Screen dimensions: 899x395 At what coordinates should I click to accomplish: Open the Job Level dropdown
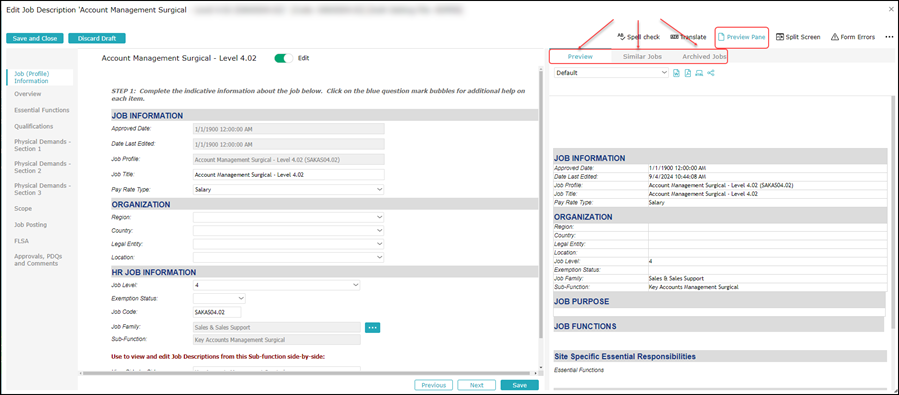click(x=277, y=285)
